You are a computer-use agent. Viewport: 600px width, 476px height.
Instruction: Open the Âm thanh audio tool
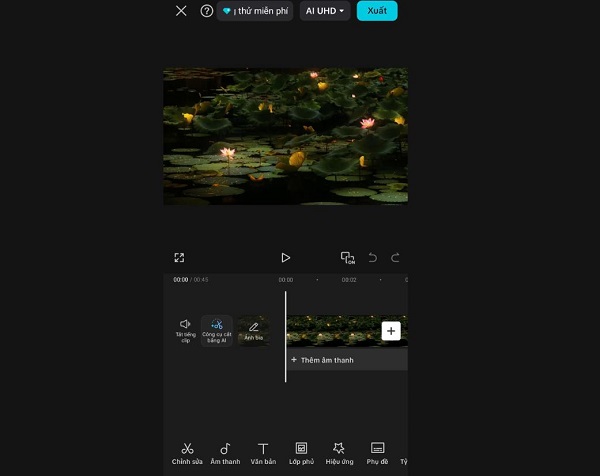(225, 453)
